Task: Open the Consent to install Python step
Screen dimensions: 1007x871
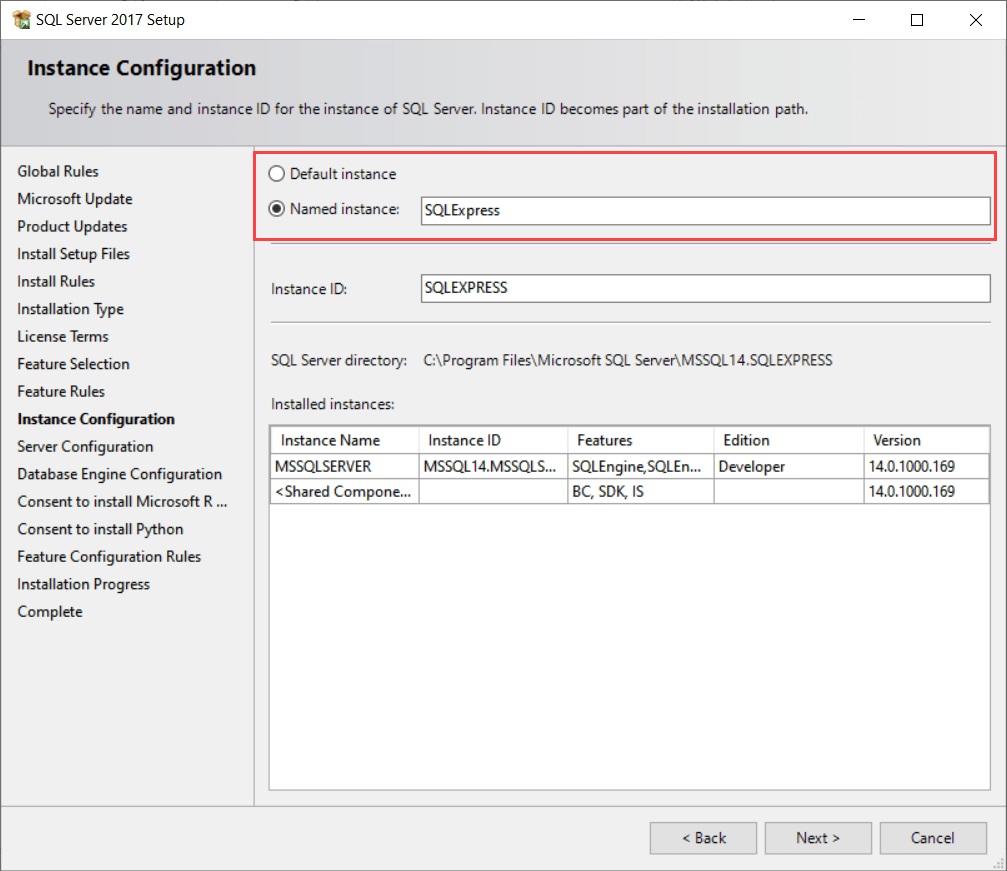Action: coord(100,529)
